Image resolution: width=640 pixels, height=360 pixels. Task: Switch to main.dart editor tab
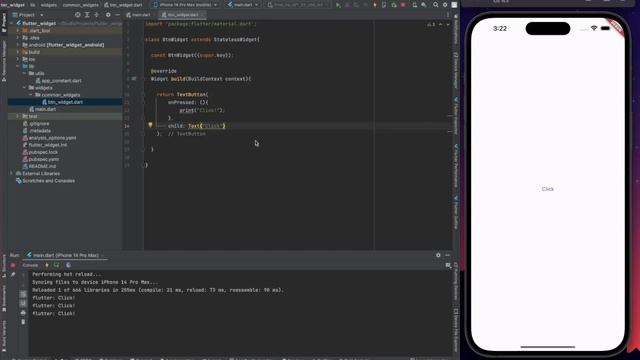tap(139, 15)
